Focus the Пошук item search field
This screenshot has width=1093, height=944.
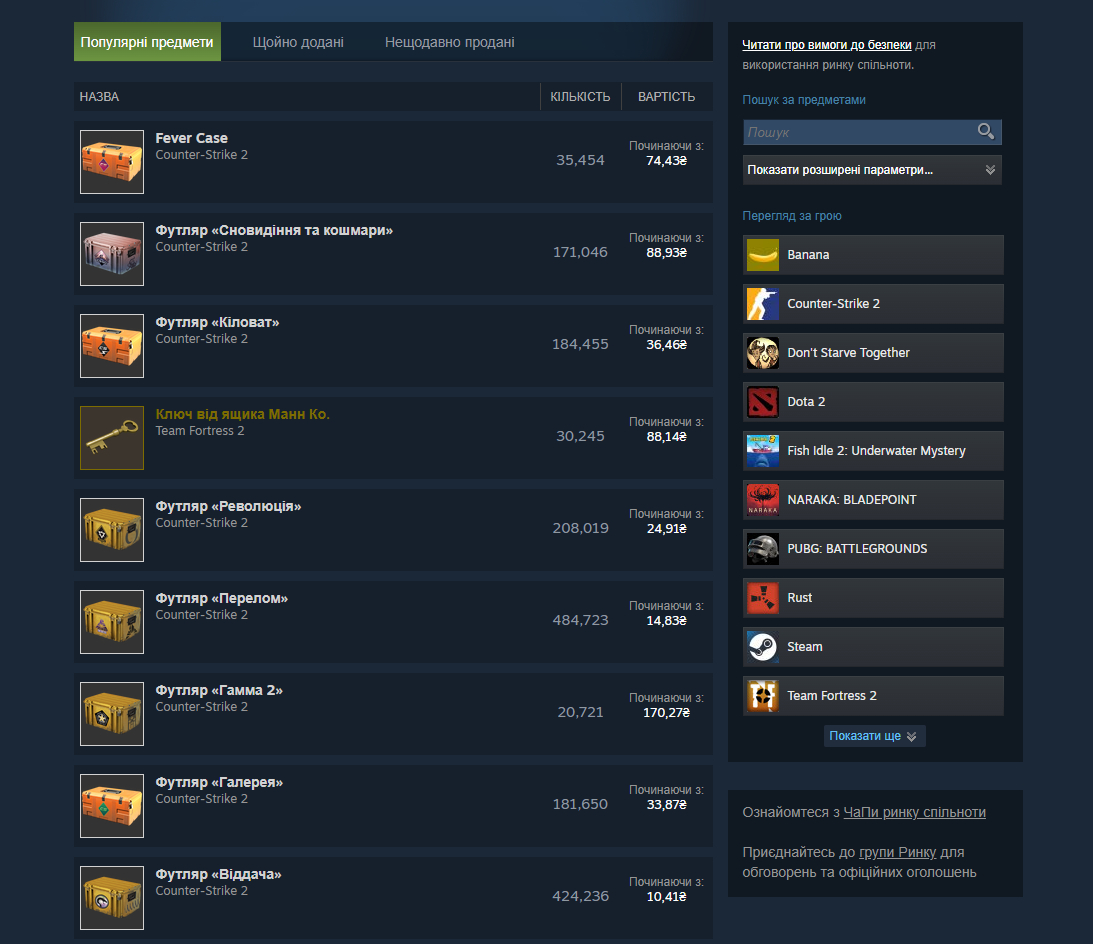pyautogui.click(x=860, y=132)
